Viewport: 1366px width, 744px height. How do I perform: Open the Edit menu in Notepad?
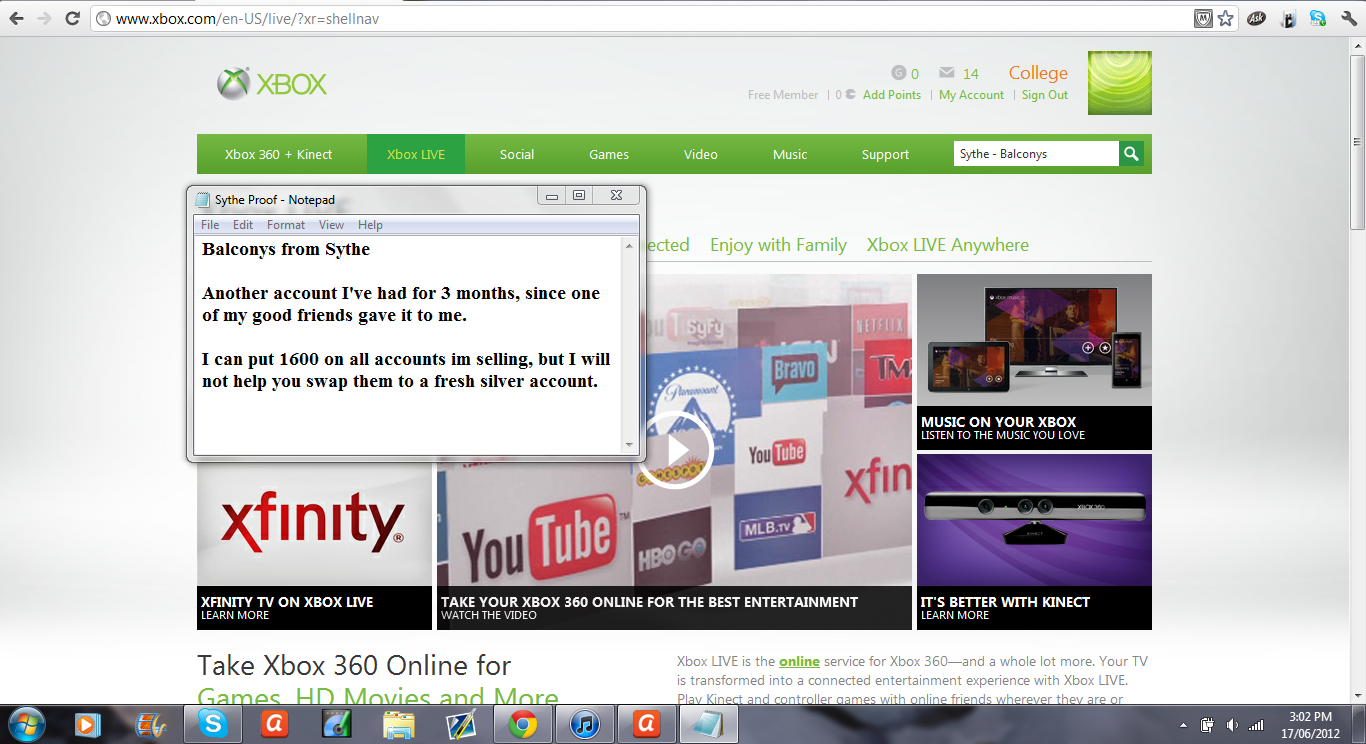[x=243, y=225]
